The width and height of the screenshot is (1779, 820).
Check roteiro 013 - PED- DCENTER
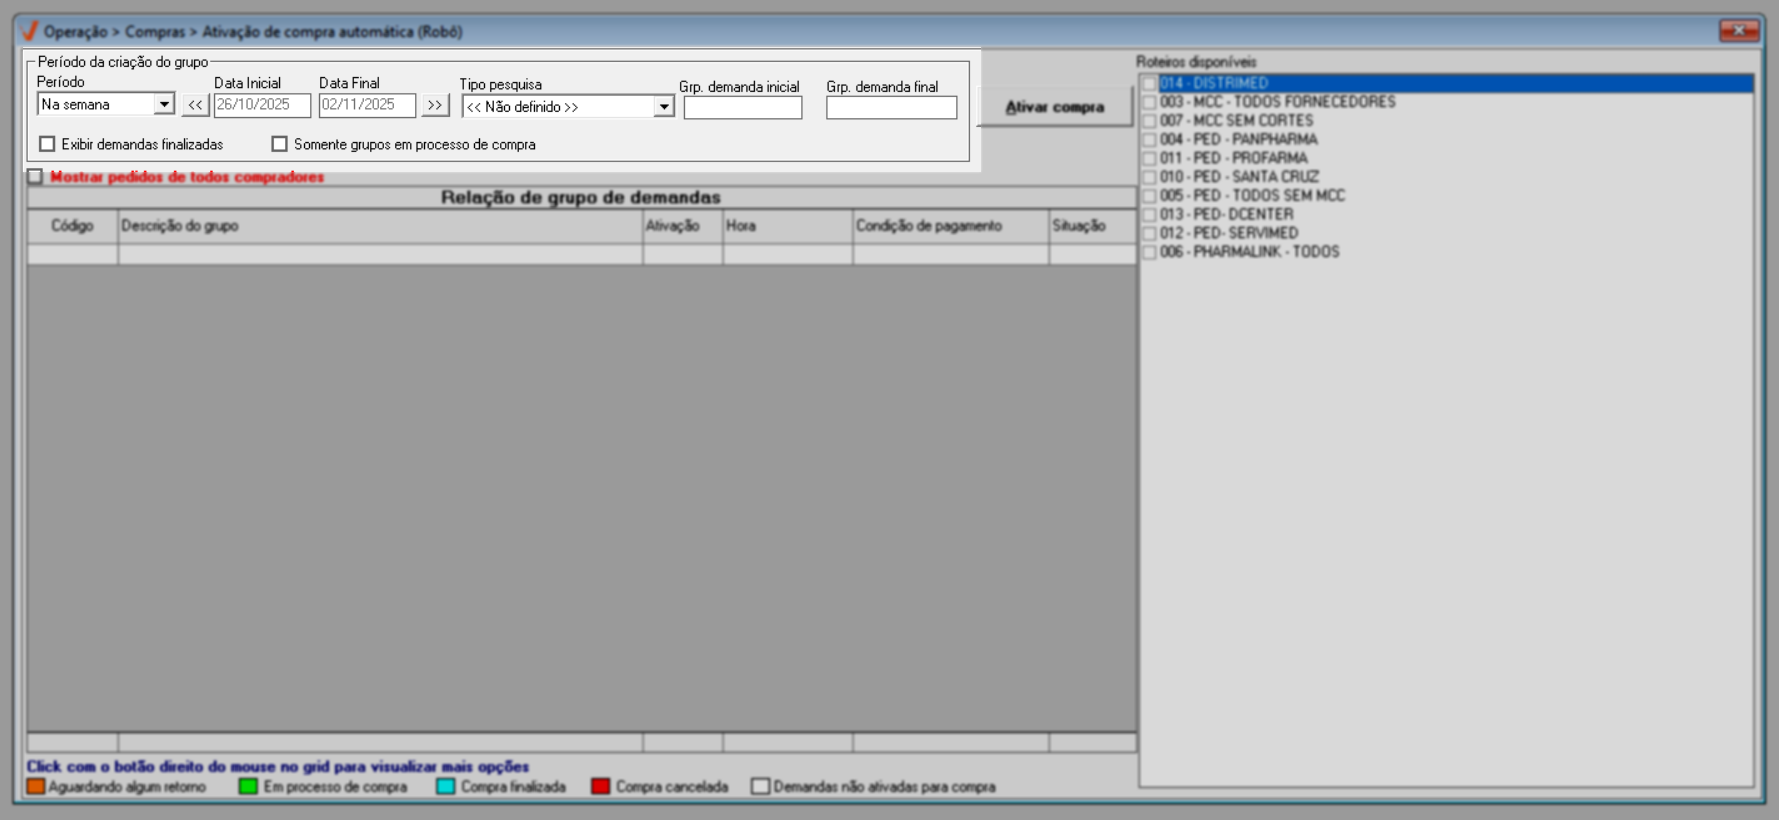1150,215
